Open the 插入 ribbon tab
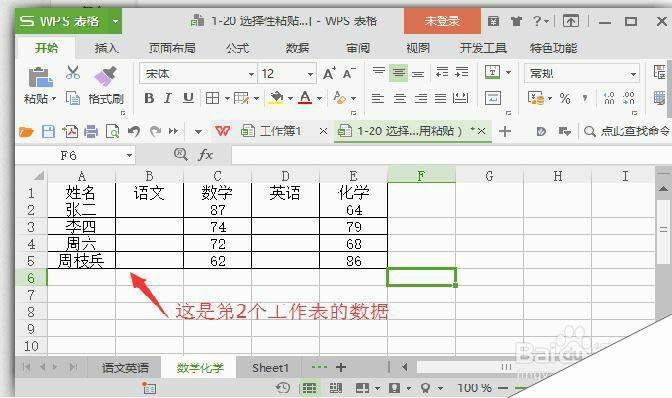The image size is (672, 398). coord(106,48)
